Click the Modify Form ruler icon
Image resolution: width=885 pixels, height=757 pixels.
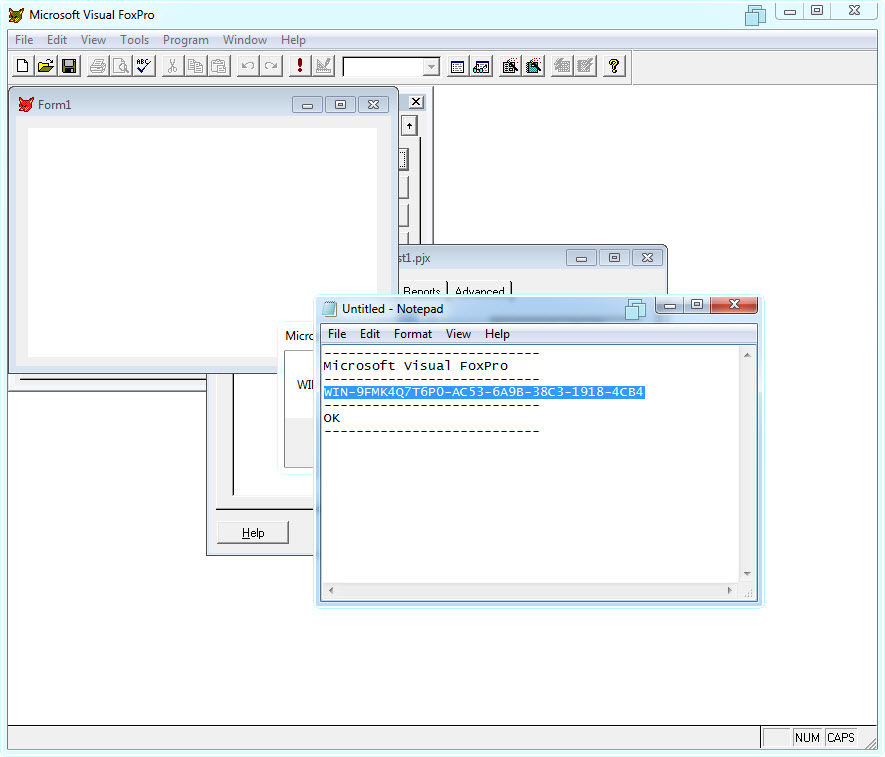[x=323, y=66]
